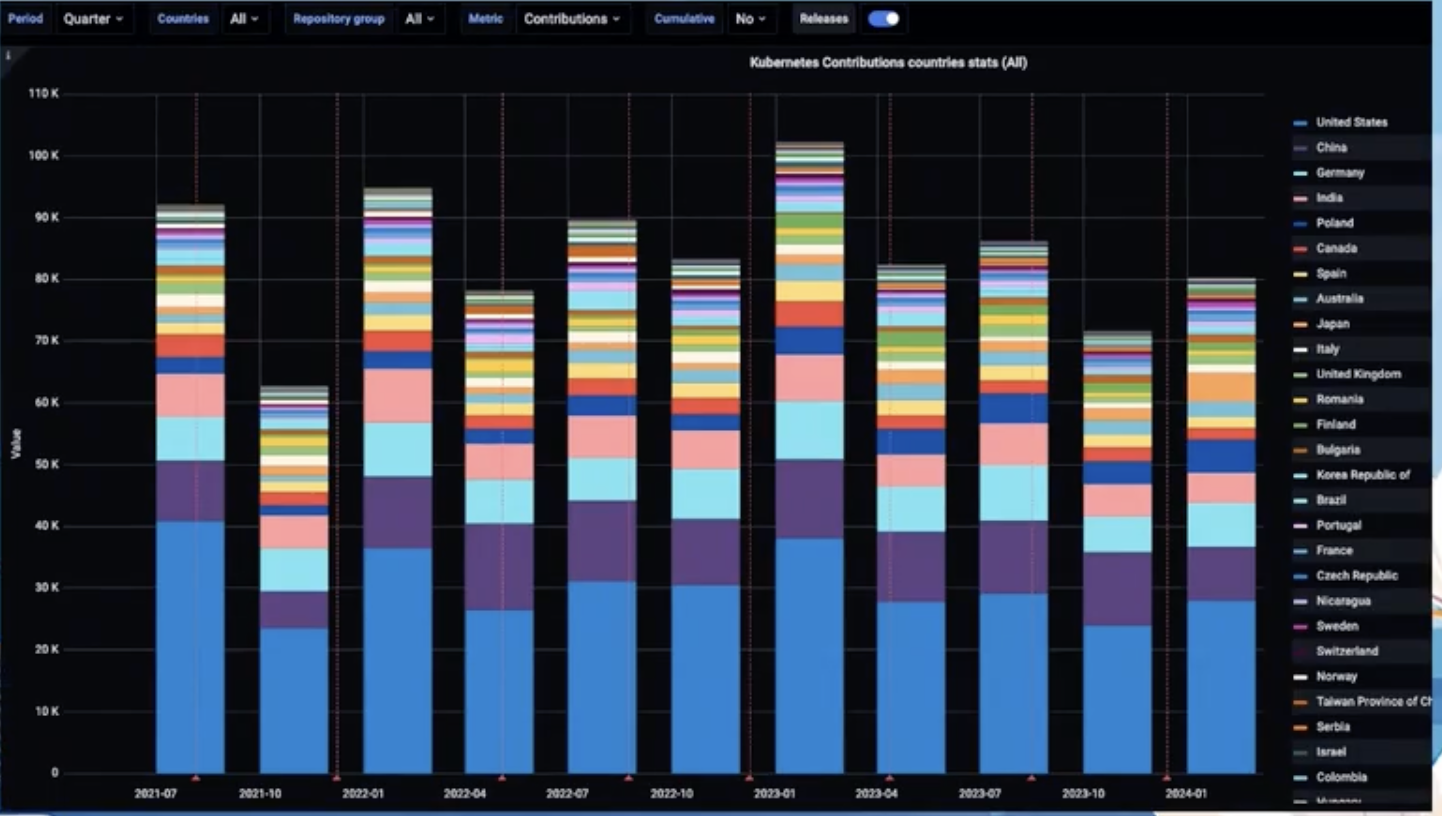
Task: Click the Metric variable label
Action: [x=486, y=18]
